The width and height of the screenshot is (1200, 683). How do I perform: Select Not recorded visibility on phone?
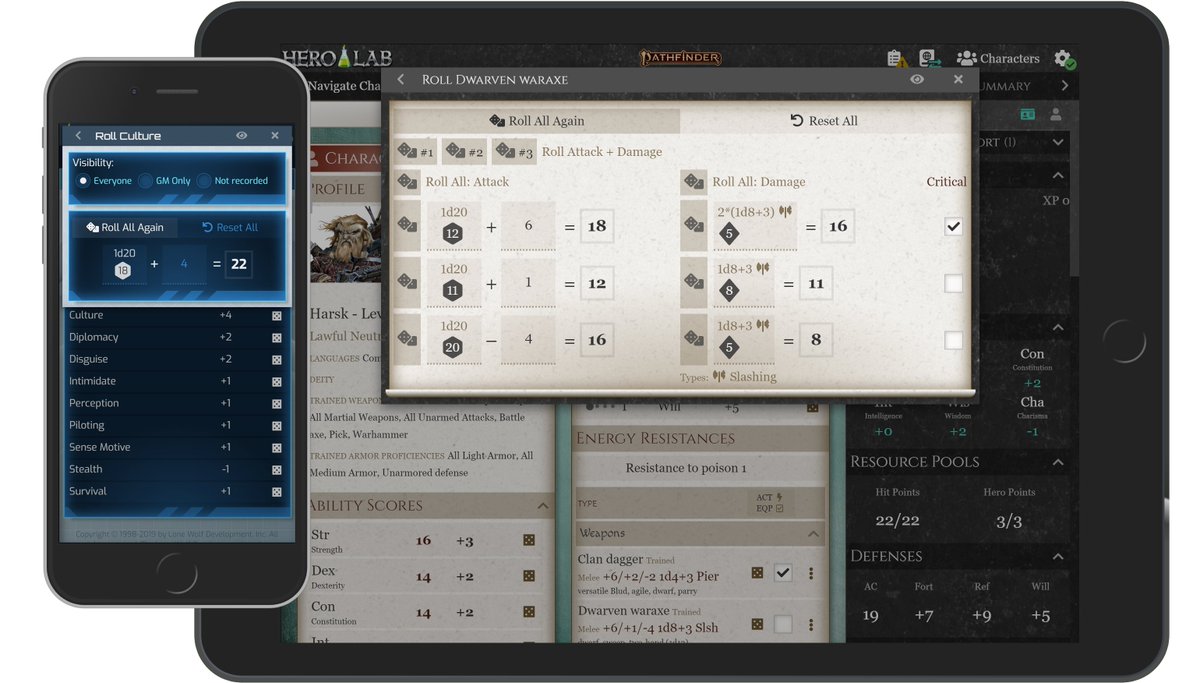[x=204, y=181]
